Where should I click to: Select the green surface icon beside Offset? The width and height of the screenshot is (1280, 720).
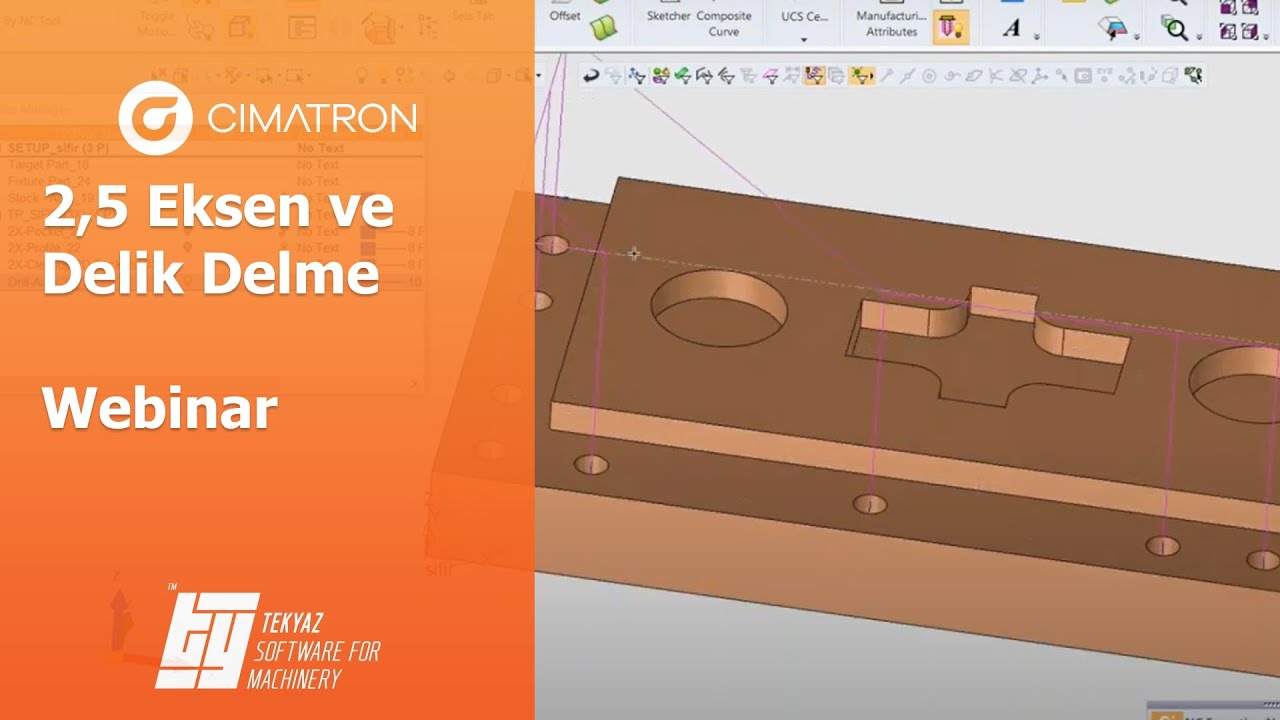pos(603,28)
